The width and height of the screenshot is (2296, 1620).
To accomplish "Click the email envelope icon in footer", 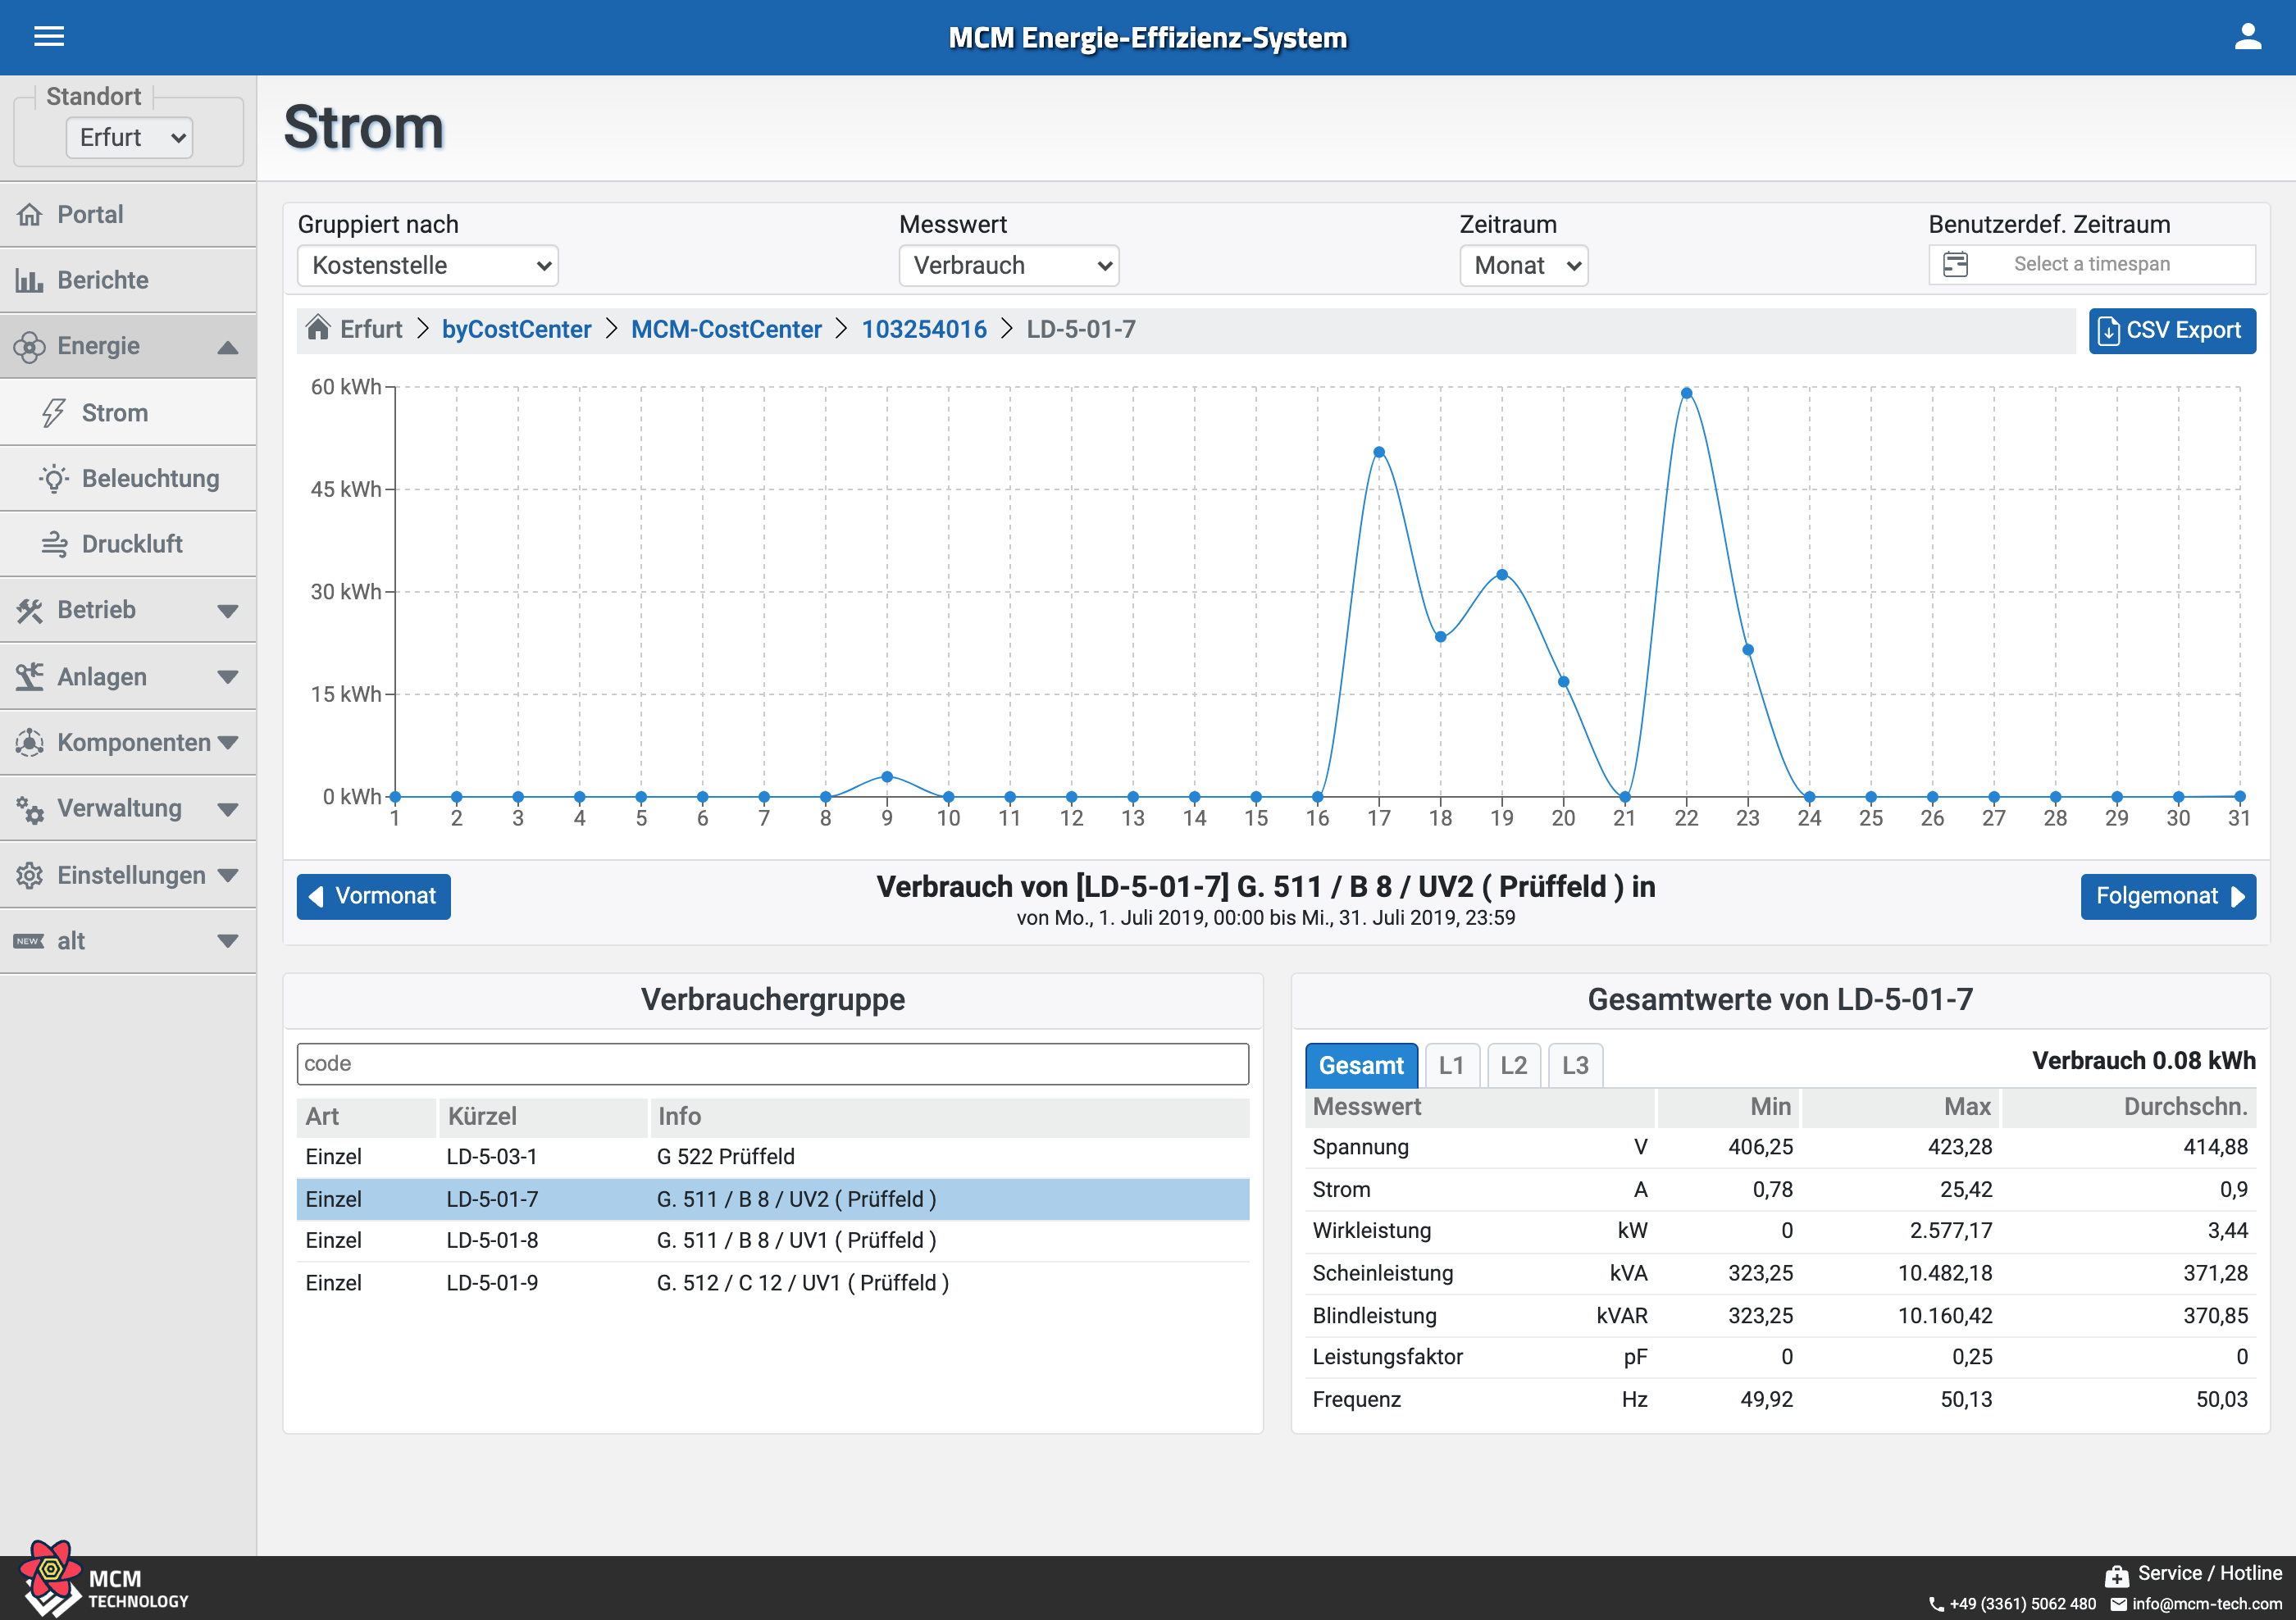I will tap(2119, 1604).
